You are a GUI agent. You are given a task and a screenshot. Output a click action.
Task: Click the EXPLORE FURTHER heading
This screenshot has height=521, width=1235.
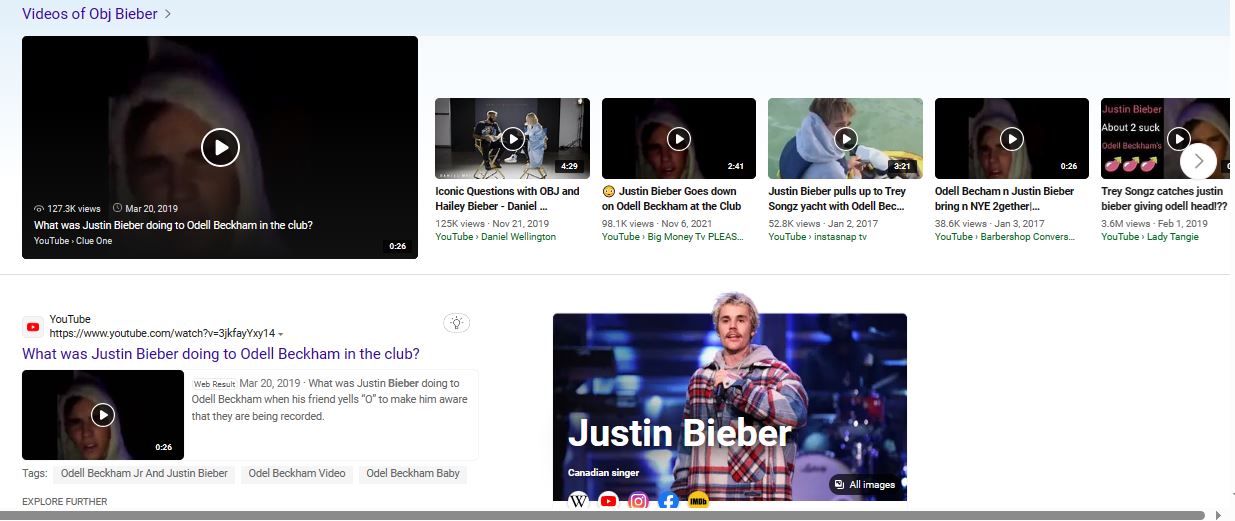pos(64,502)
